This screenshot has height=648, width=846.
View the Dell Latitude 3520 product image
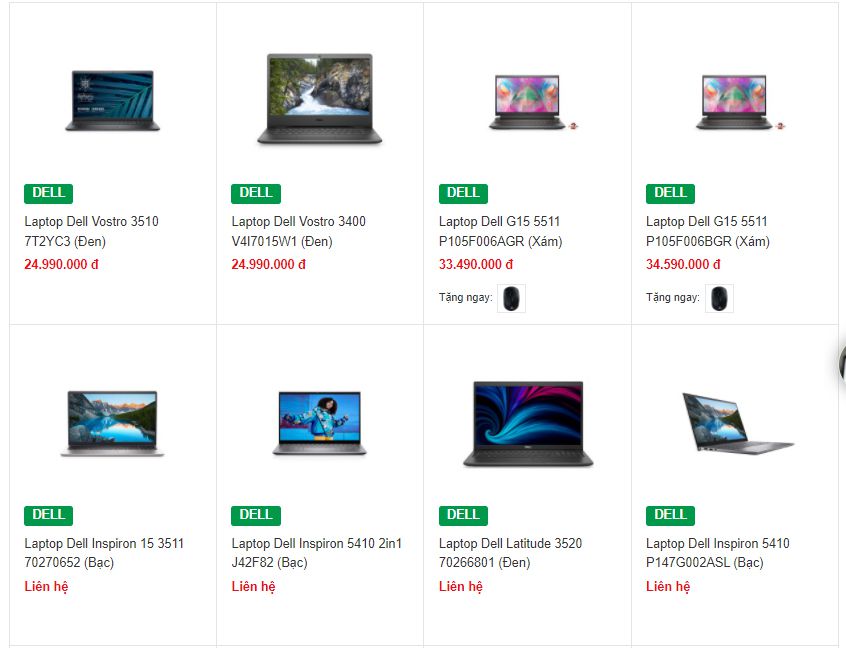pos(528,424)
